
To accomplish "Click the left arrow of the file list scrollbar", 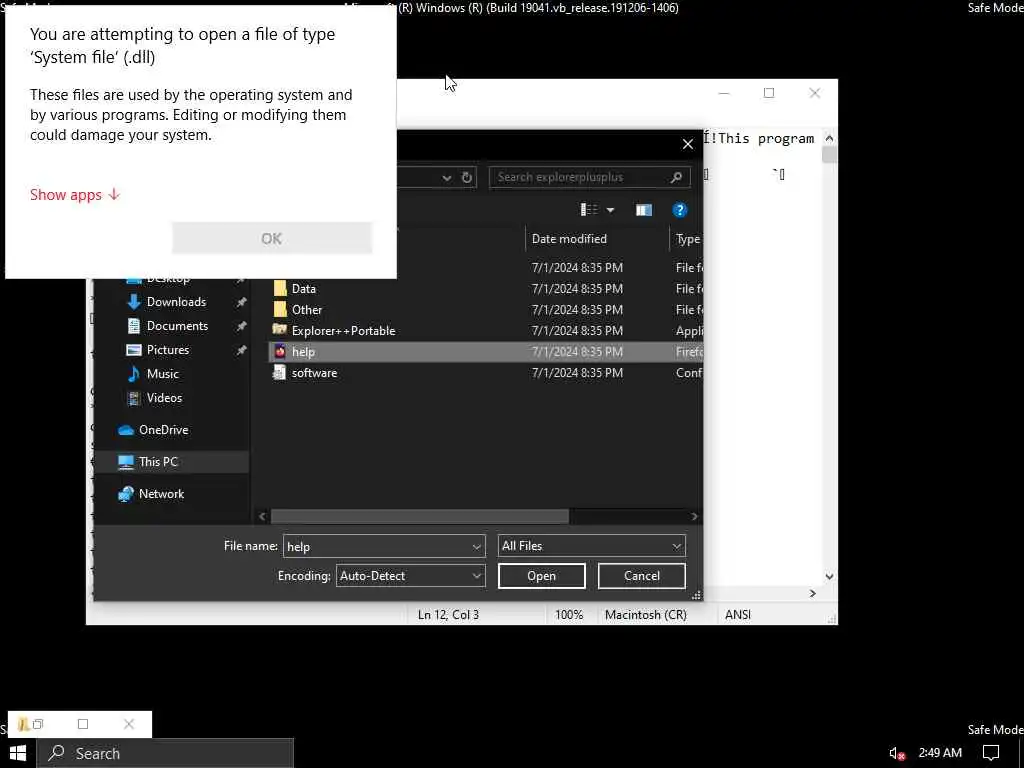I will tap(262, 516).
